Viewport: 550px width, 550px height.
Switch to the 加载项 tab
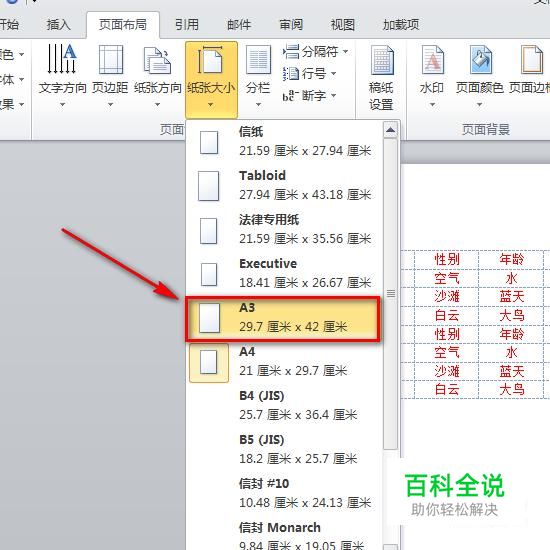(401, 25)
